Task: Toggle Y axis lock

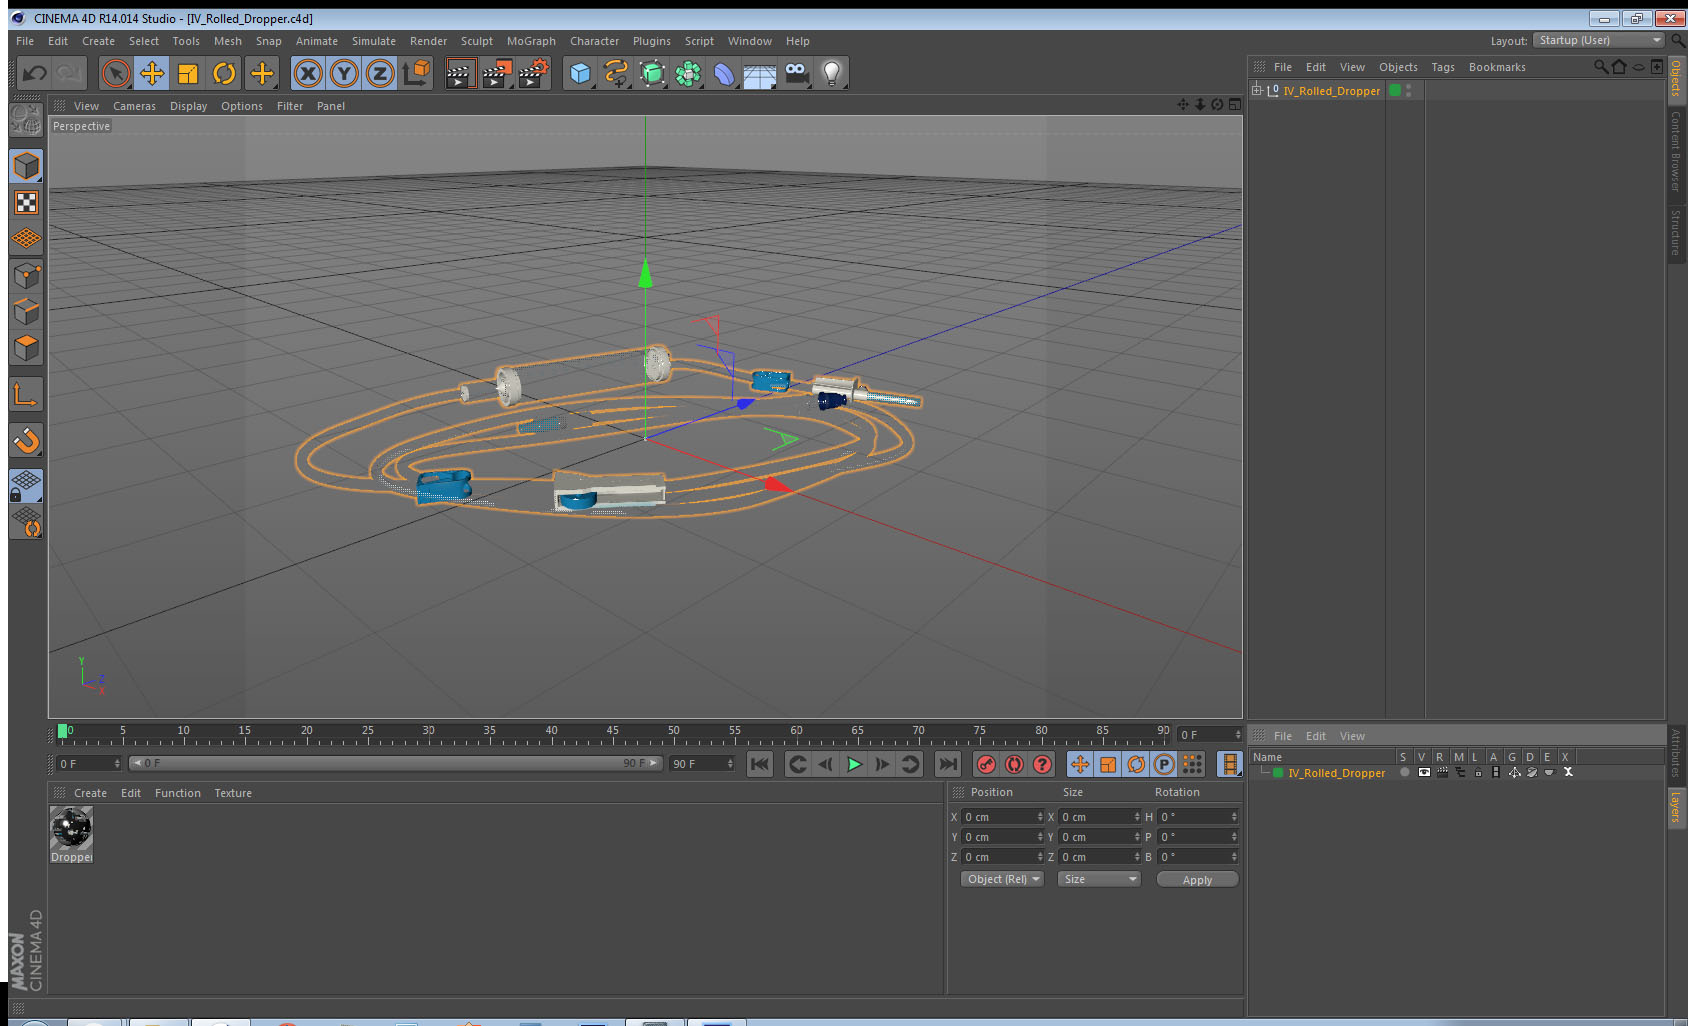Action: point(344,73)
